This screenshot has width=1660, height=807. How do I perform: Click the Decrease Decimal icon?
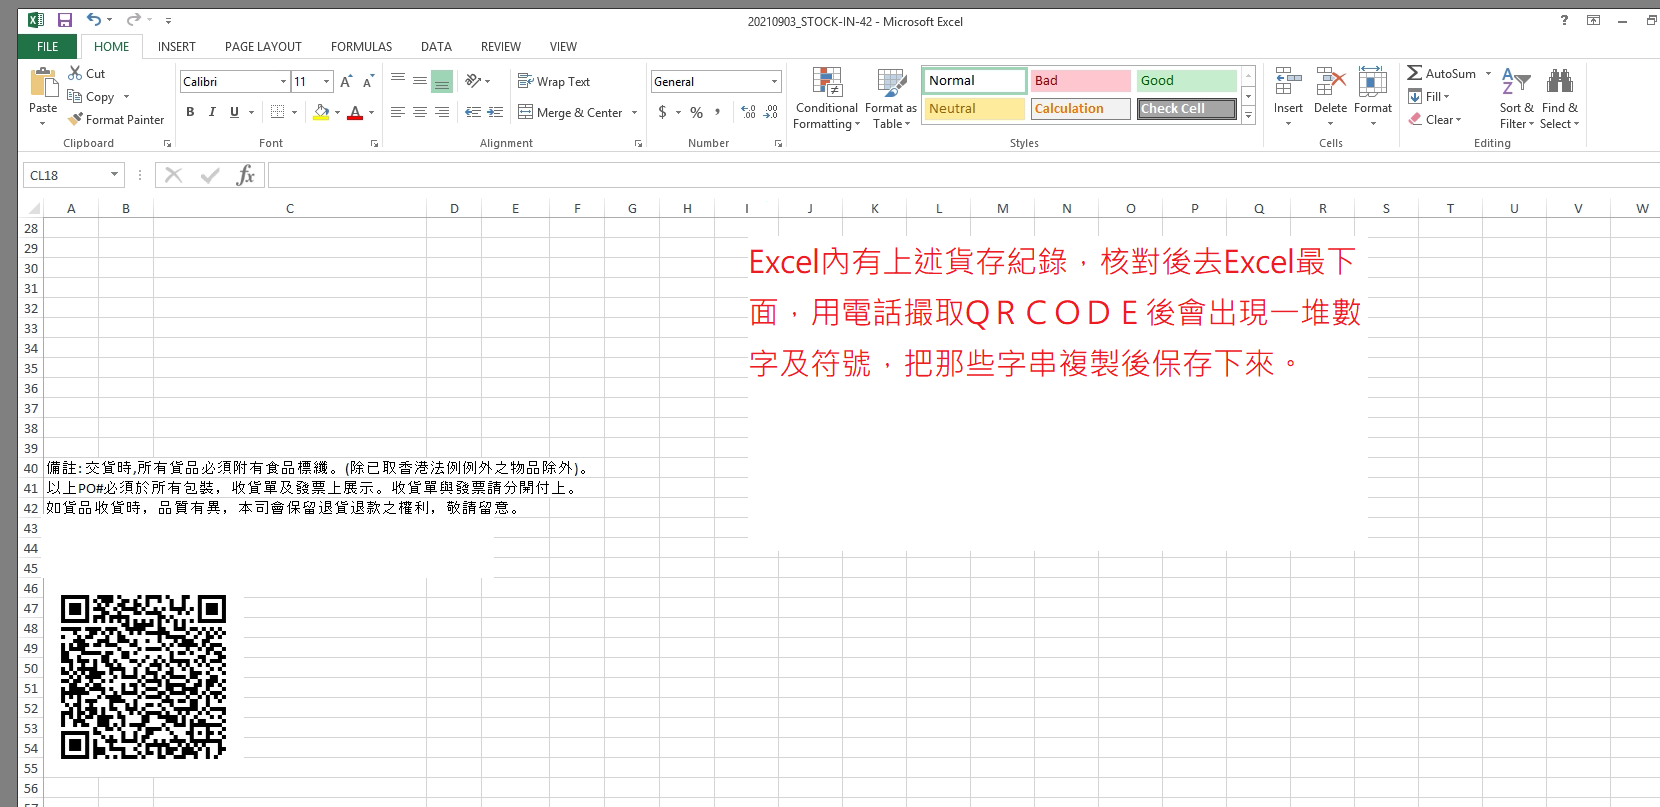click(x=770, y=112)
